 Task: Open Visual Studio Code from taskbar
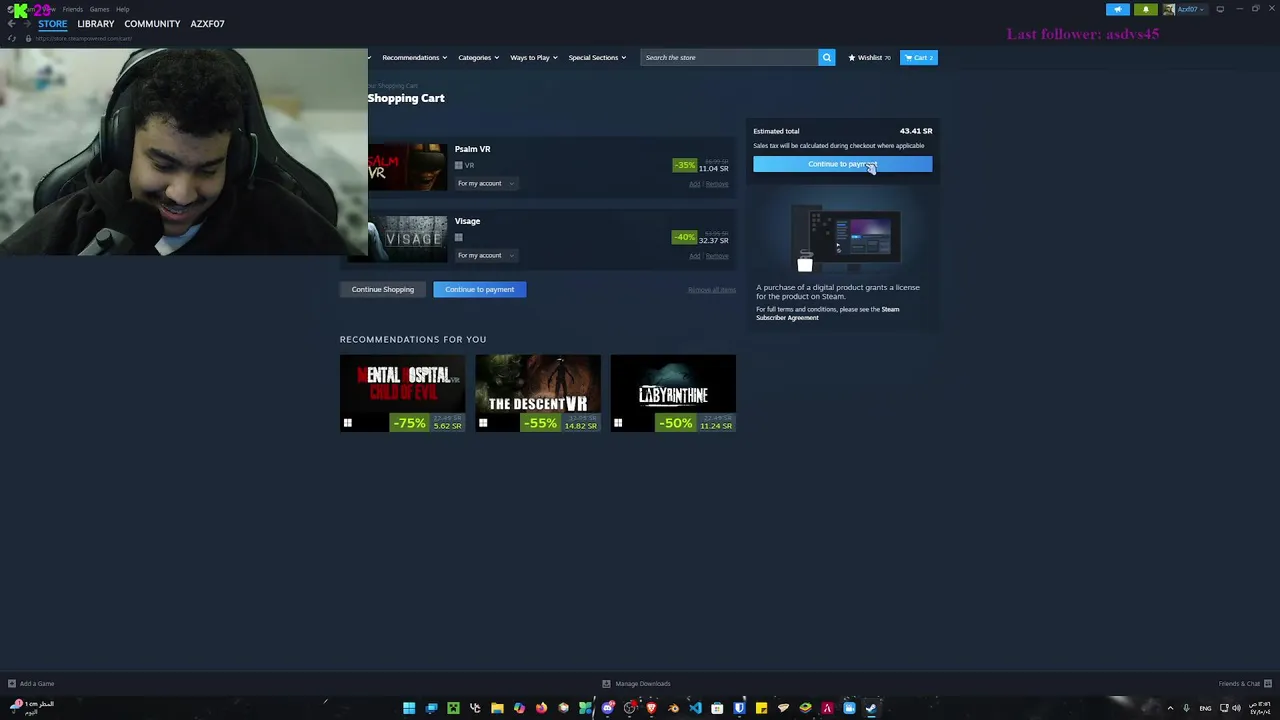[695, 708]
